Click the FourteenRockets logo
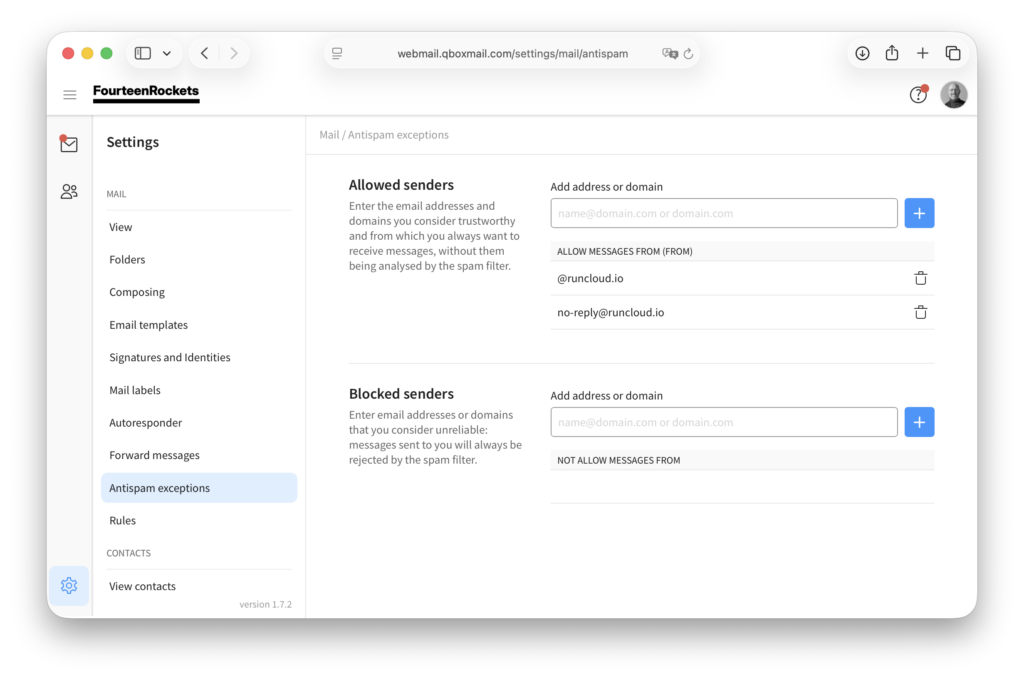1024x680 pixels. click(x=146, y=92)
